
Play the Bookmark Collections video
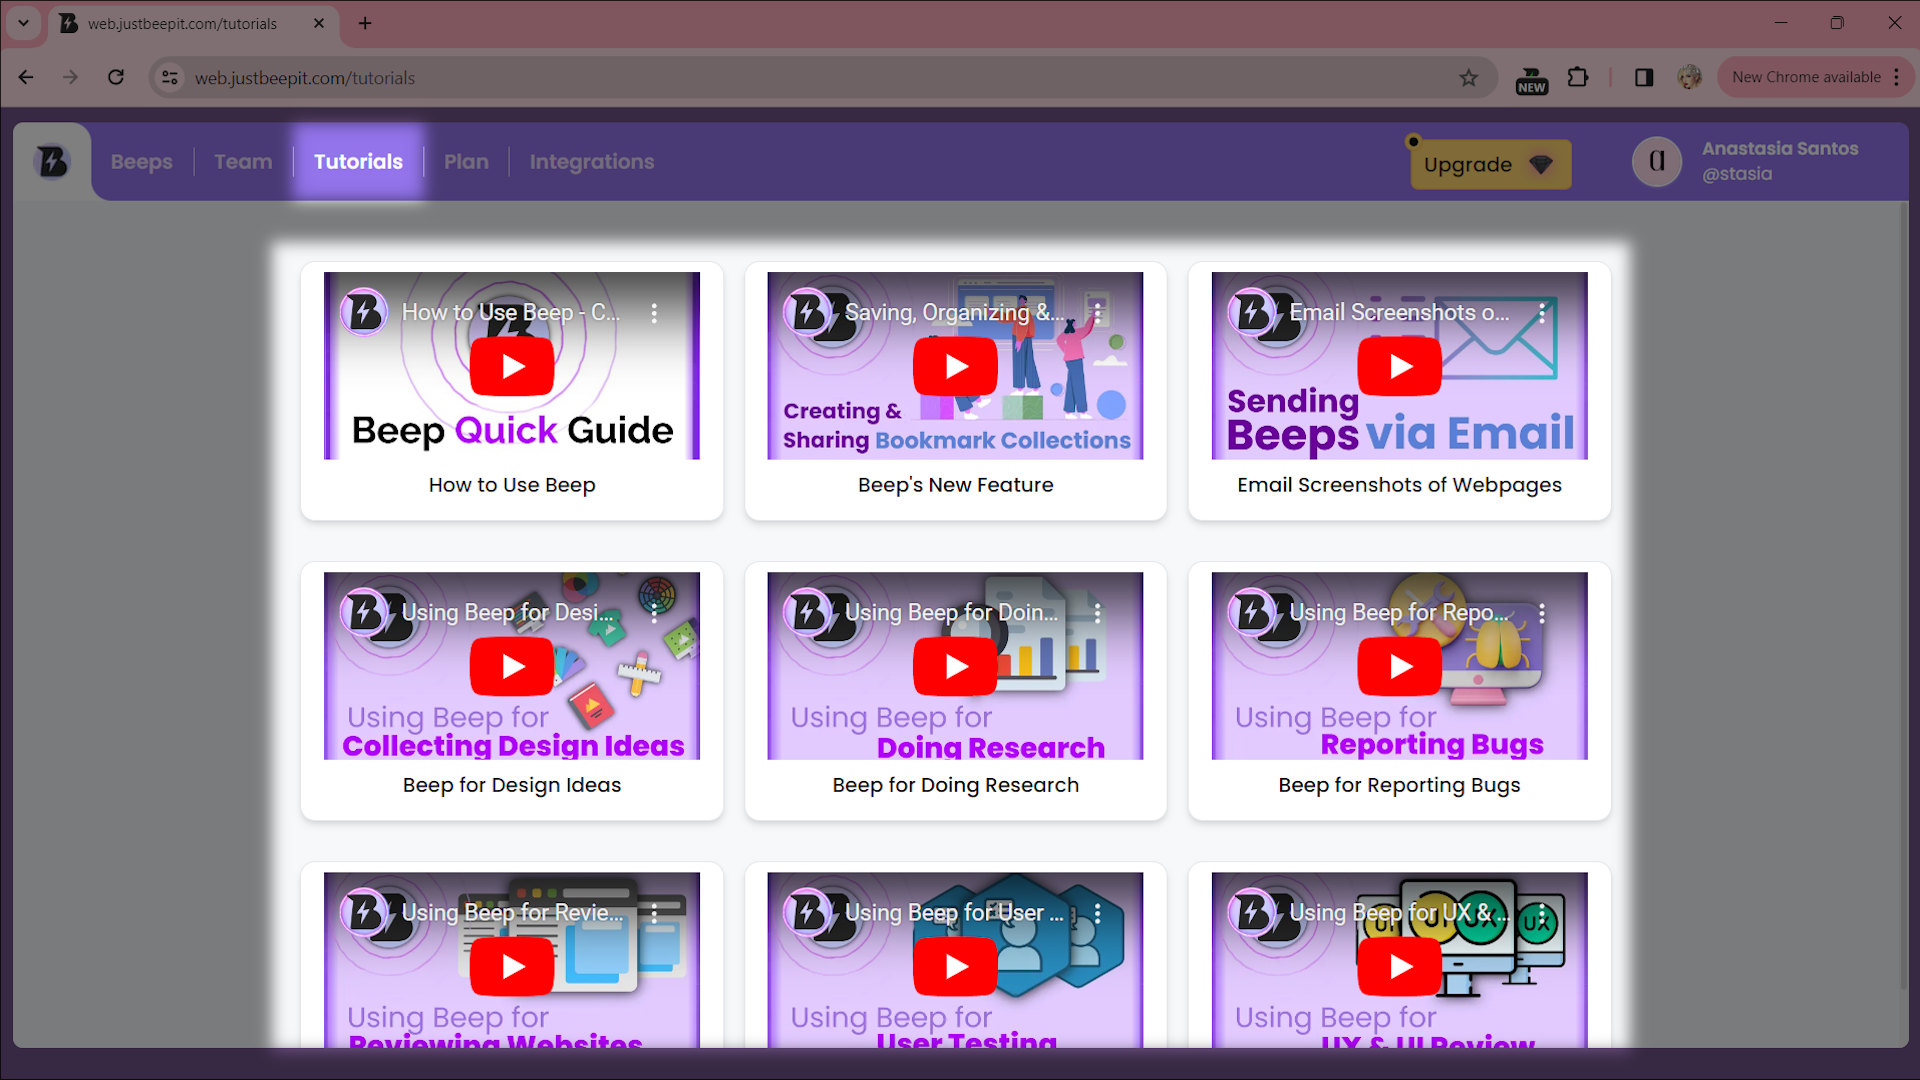(x=955, y=367)
